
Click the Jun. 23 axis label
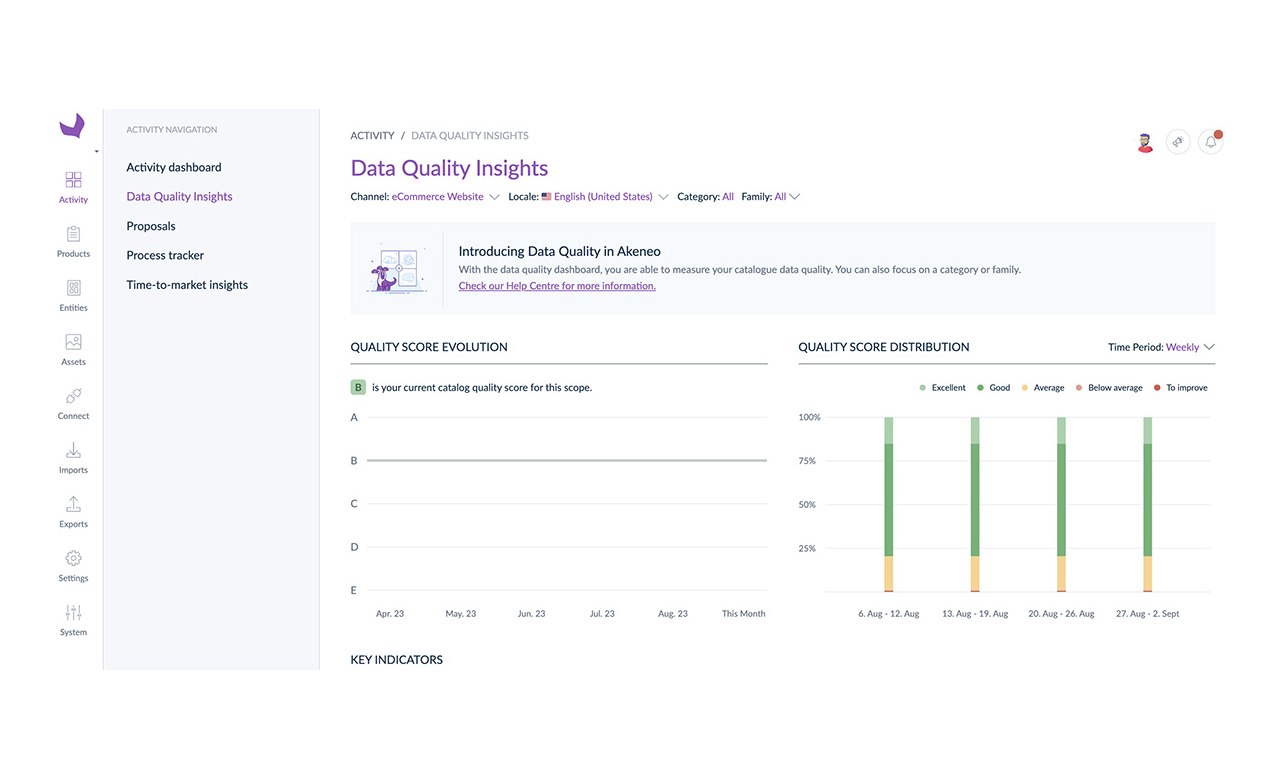click(532, 614)
